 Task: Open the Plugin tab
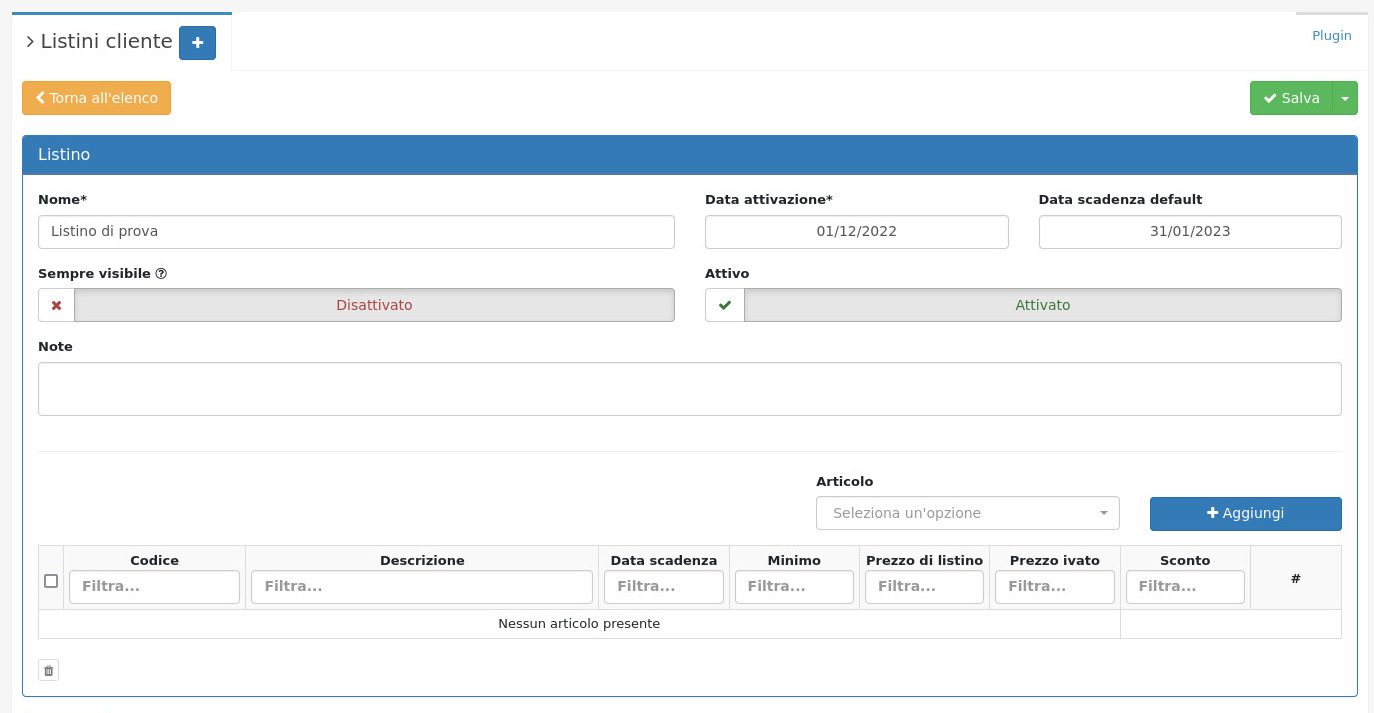pyautogui.click(x=1331, y=36)
